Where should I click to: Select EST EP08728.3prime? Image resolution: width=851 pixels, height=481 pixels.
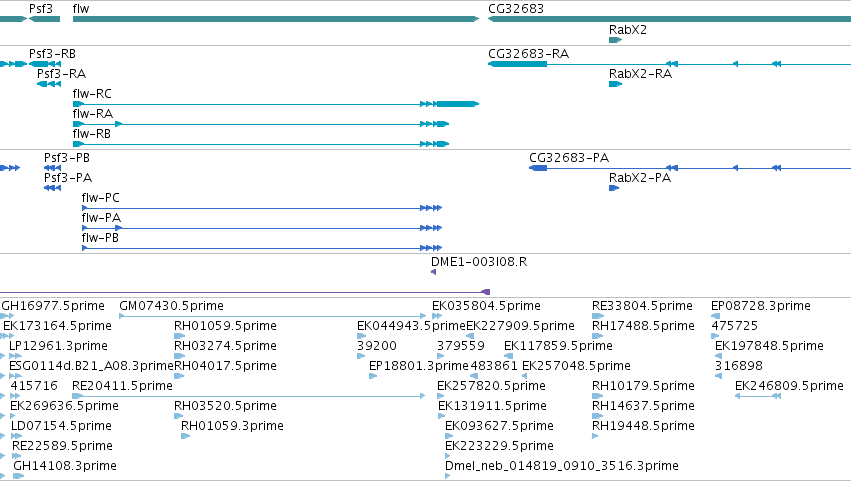pyautogui.click(x=761, y=306)
